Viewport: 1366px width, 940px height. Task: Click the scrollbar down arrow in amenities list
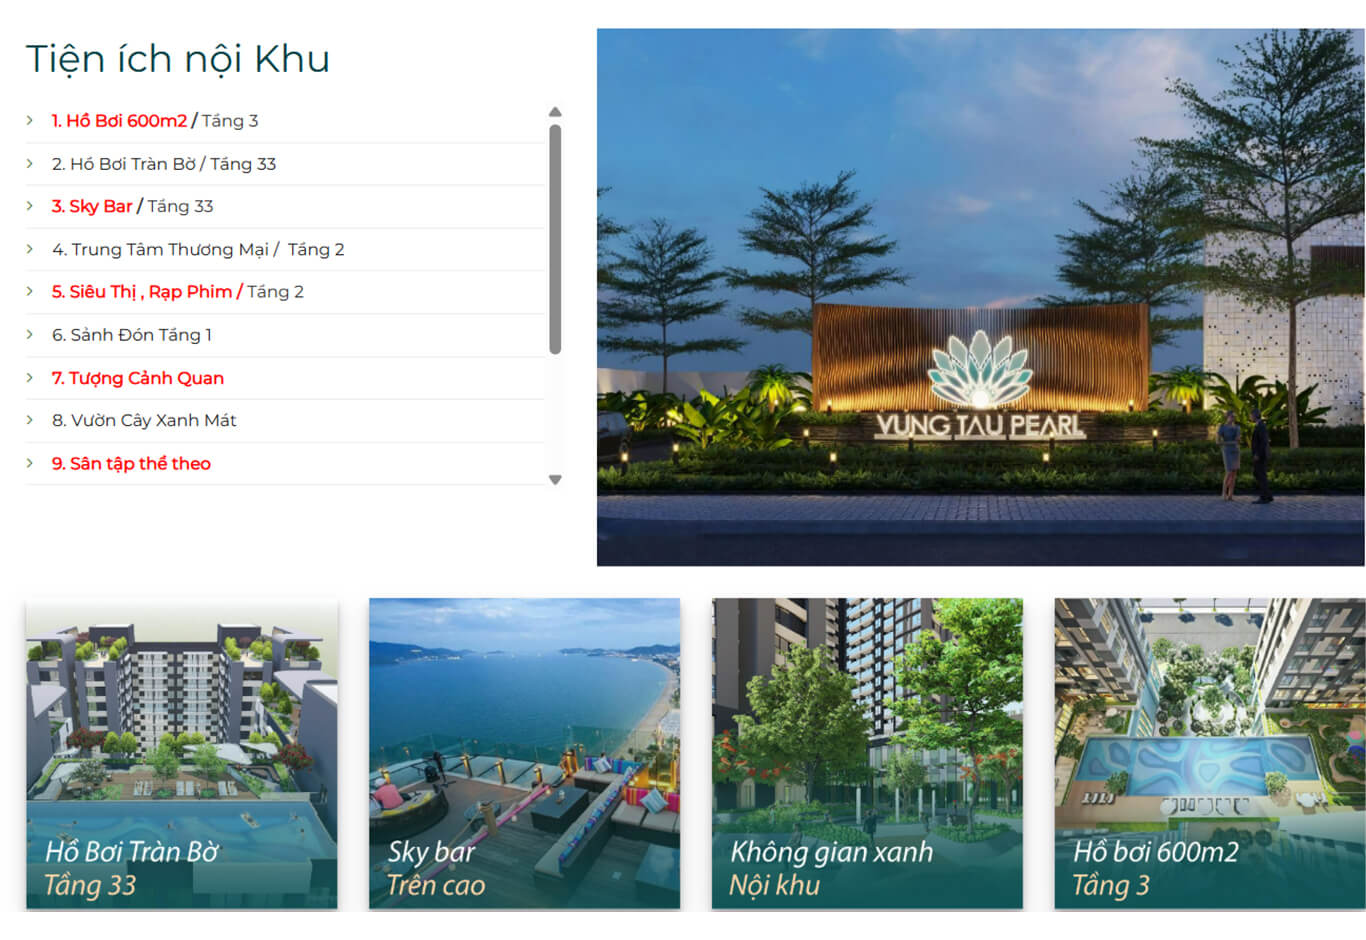click(x=555, y=480)
